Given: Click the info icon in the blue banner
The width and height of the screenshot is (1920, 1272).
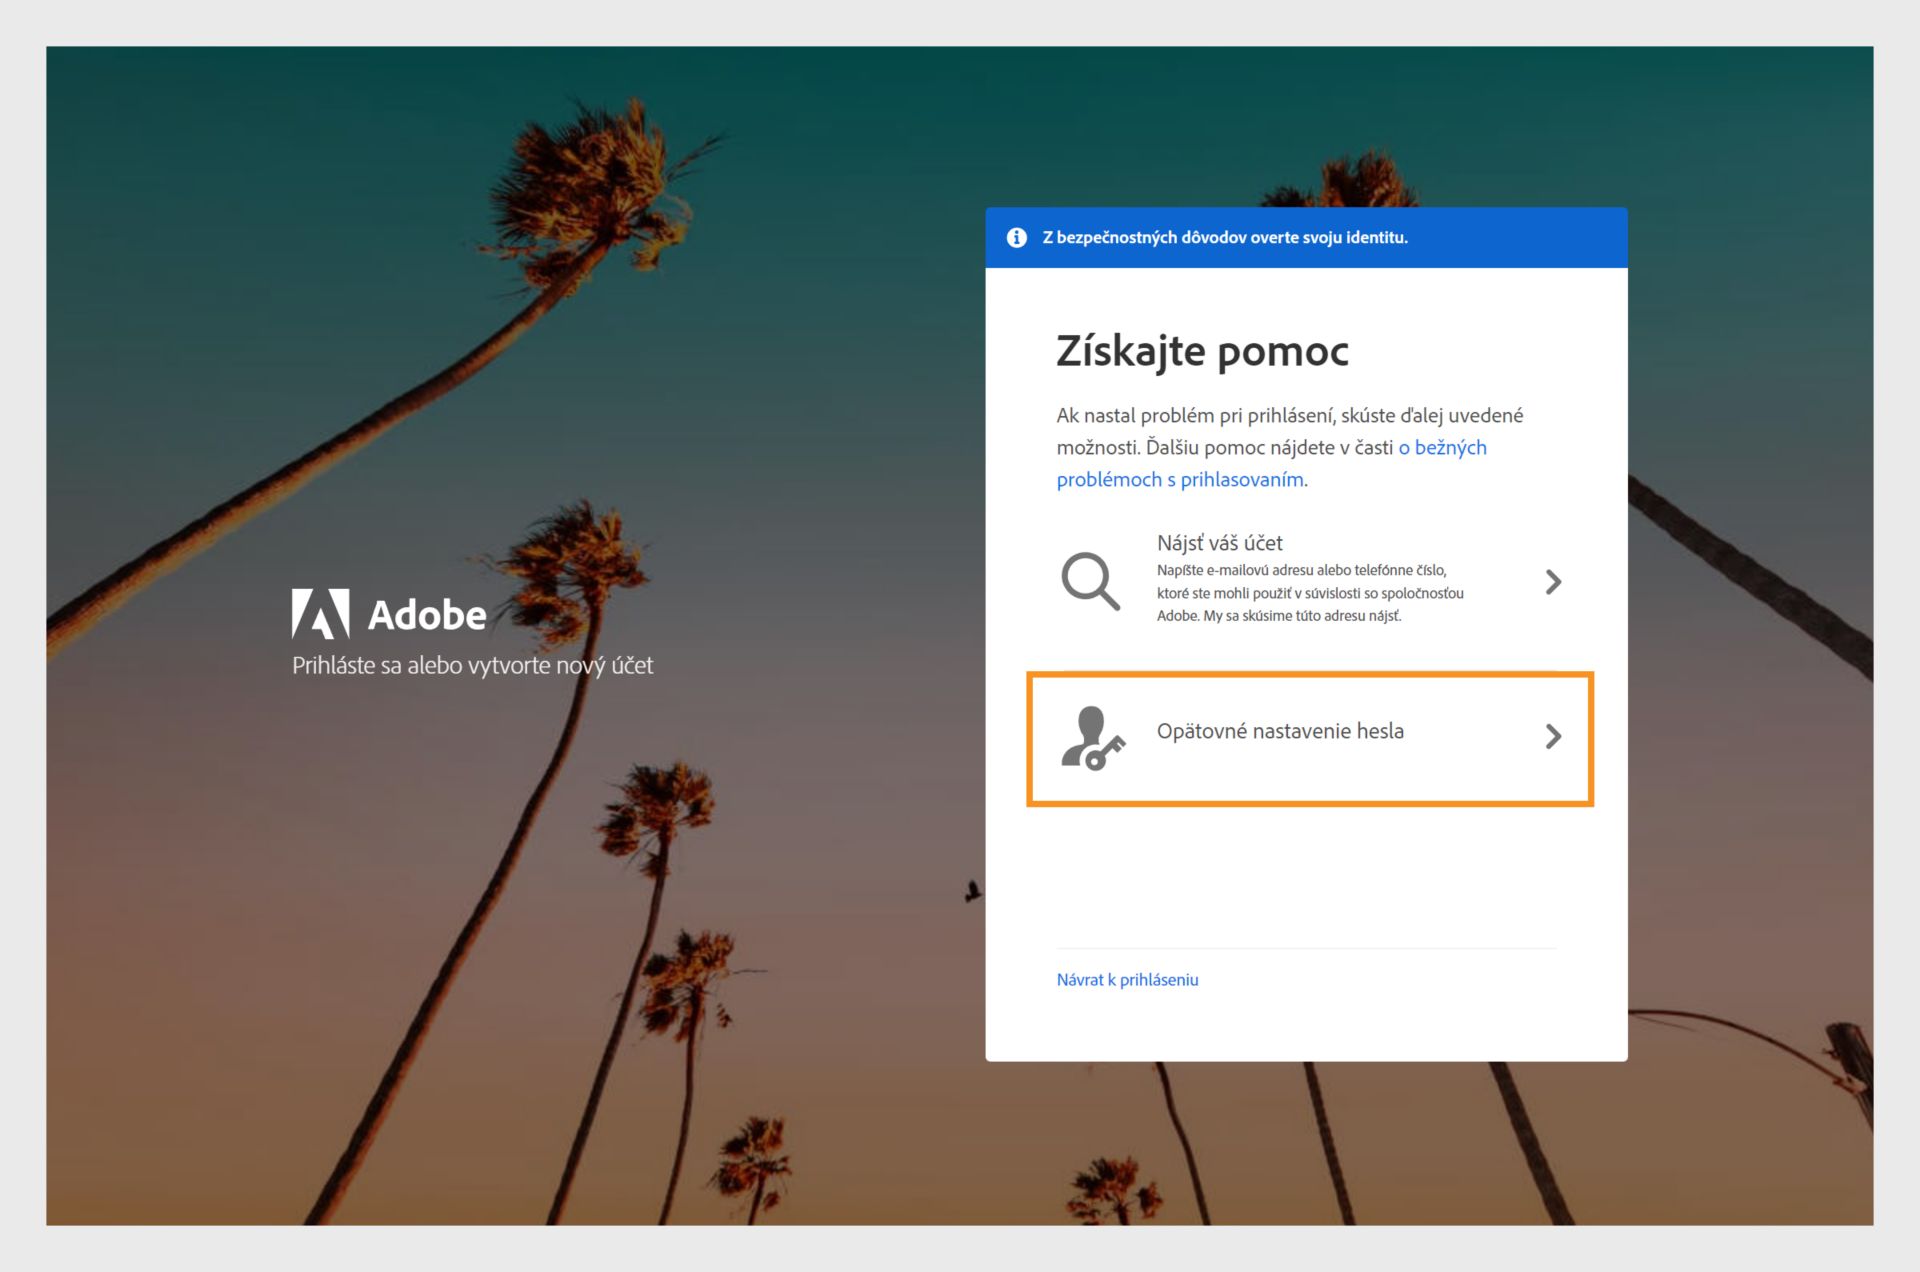Looking at the screenshot, I should (1016, 237).
